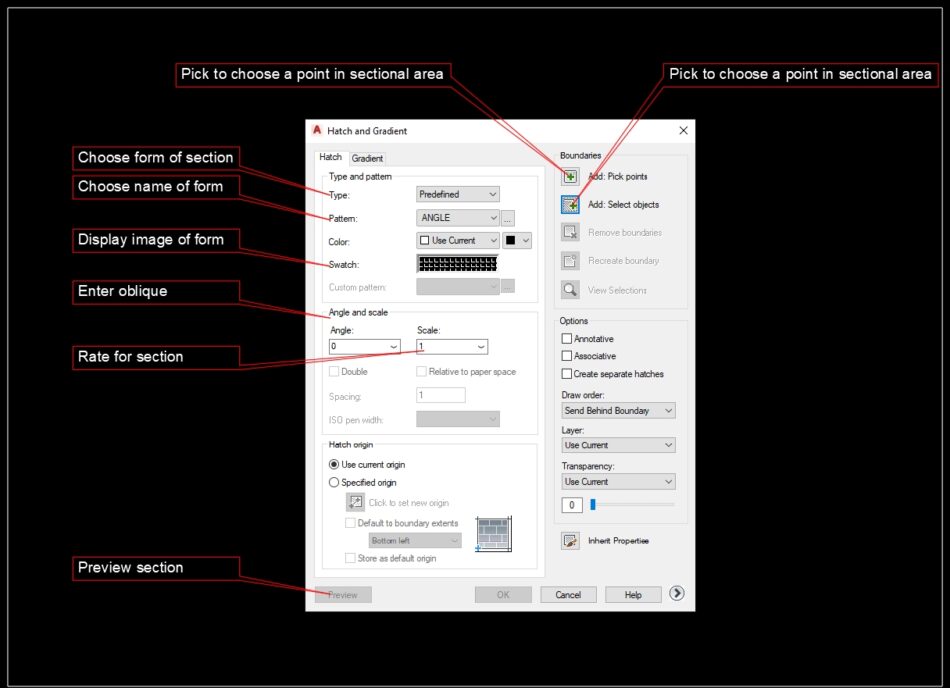Switch to the Gradient tab
The height and width of the screenshot is (688, 950).
[368, 157]
